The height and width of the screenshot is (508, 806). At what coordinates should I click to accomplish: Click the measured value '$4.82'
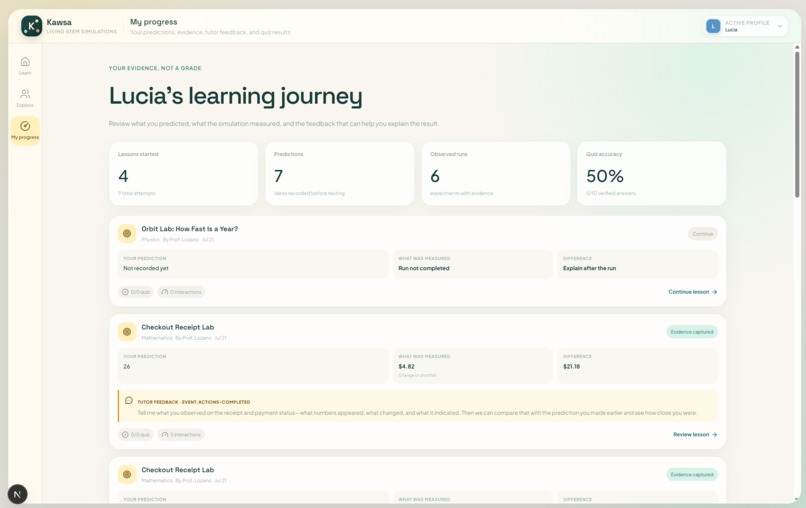click(406, 367)
